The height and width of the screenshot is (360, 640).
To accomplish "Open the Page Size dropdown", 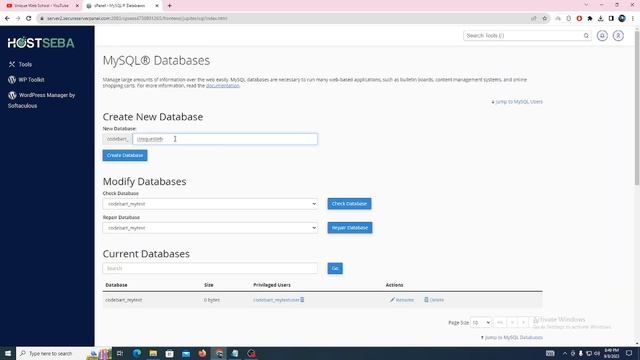I will point(481,322).
